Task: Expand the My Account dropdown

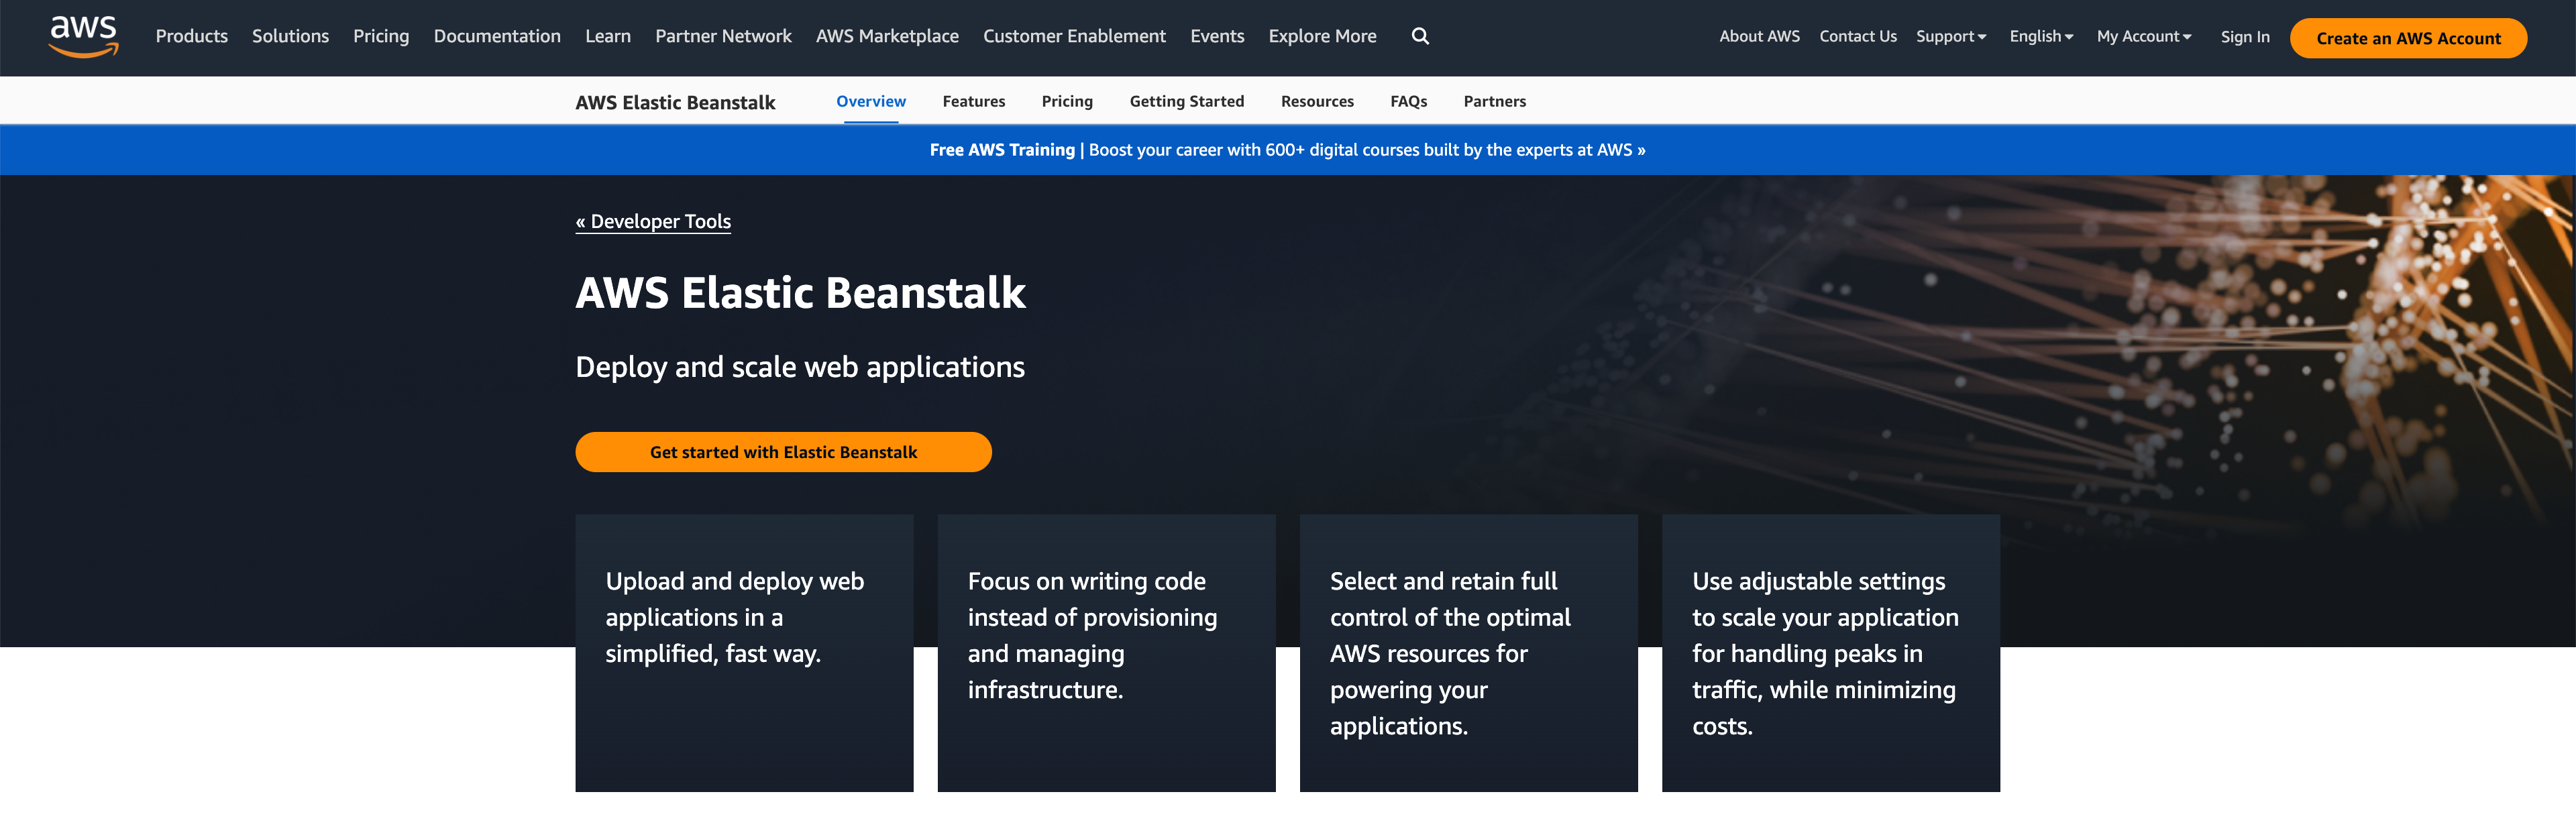Action: (2143, 36)
